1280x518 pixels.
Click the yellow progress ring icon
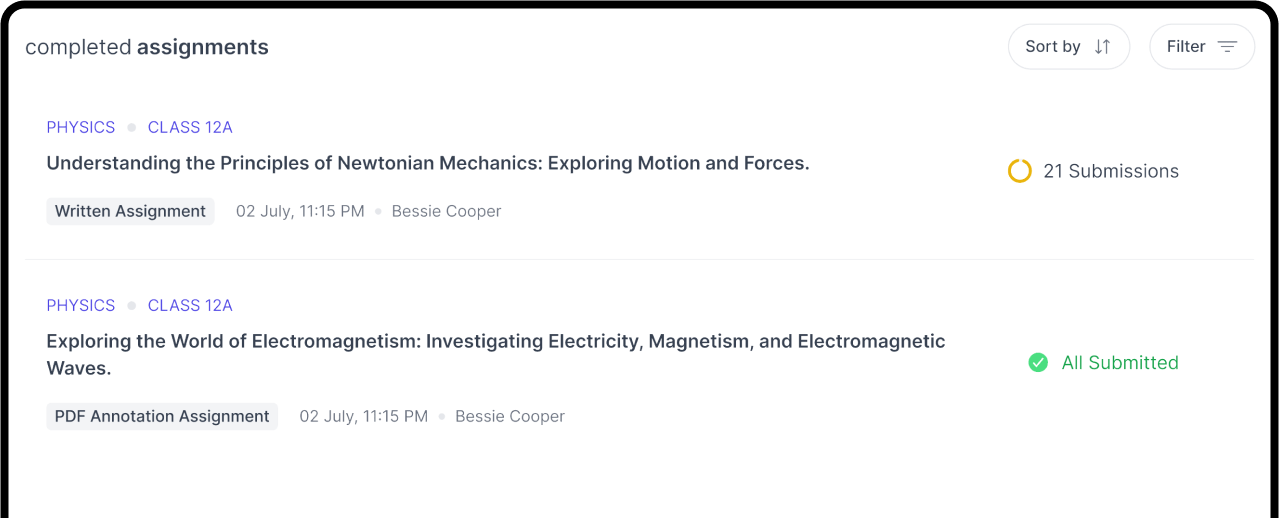[1019, 171]
